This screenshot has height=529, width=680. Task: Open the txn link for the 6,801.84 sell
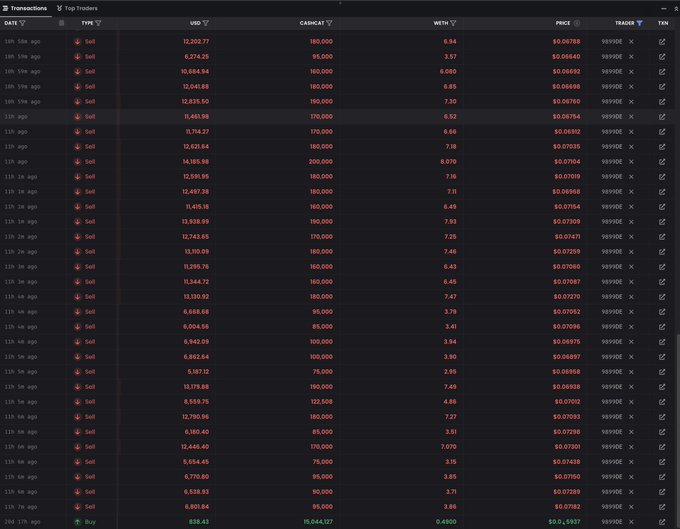click(662, 507)
